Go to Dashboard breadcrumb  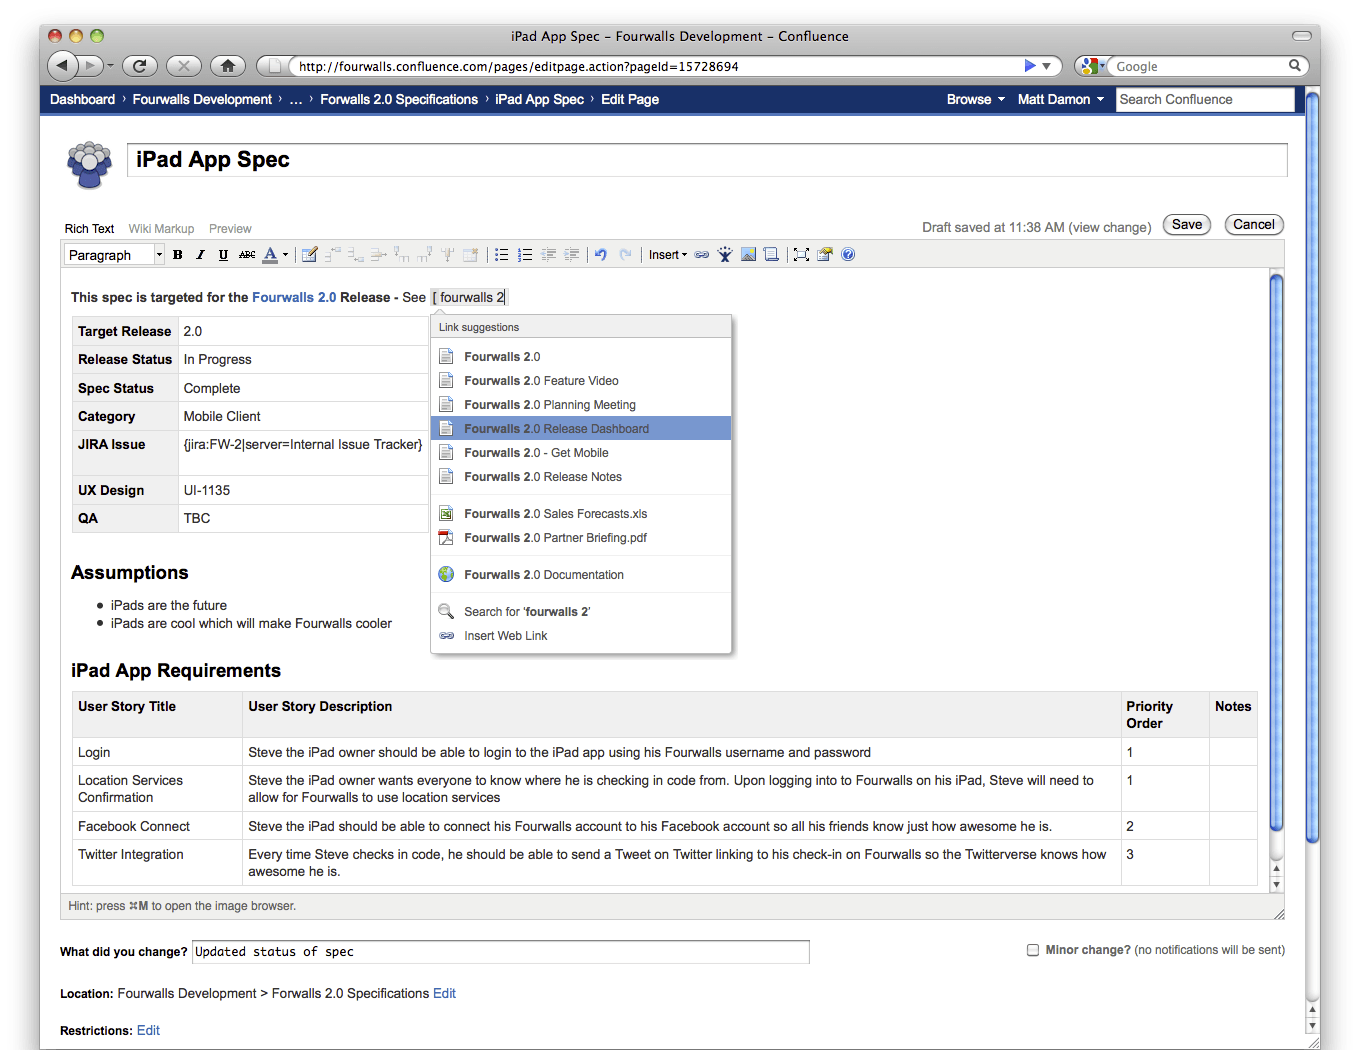pos(82,99)
